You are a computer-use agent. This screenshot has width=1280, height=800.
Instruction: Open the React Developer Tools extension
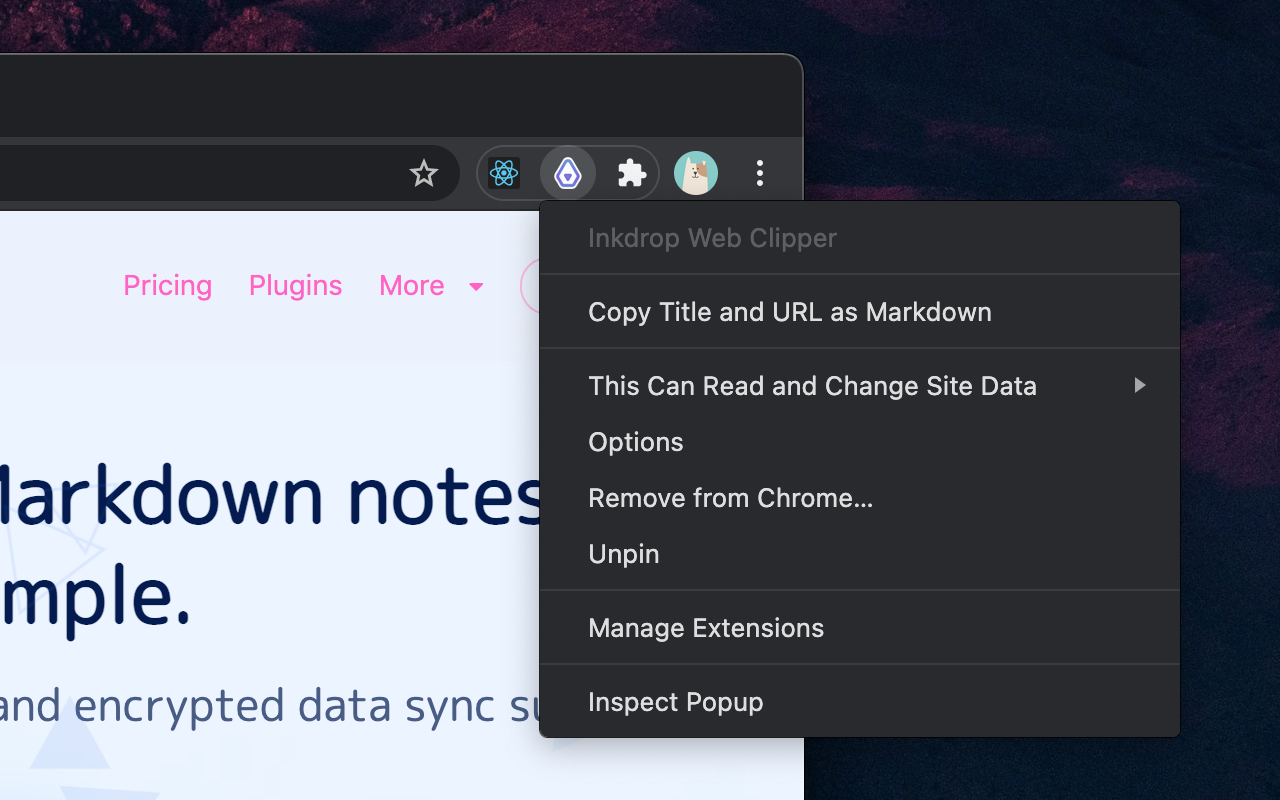click(504, 174)
